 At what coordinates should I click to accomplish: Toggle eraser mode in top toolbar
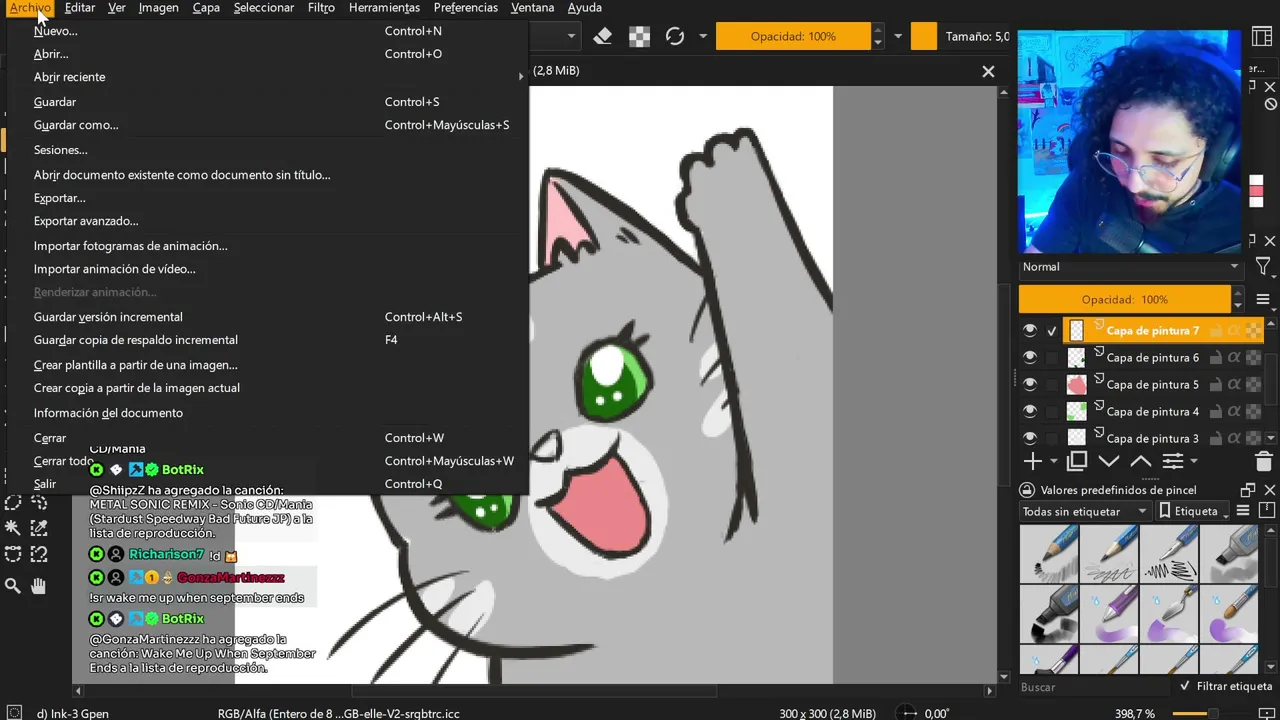pos(602,36)
